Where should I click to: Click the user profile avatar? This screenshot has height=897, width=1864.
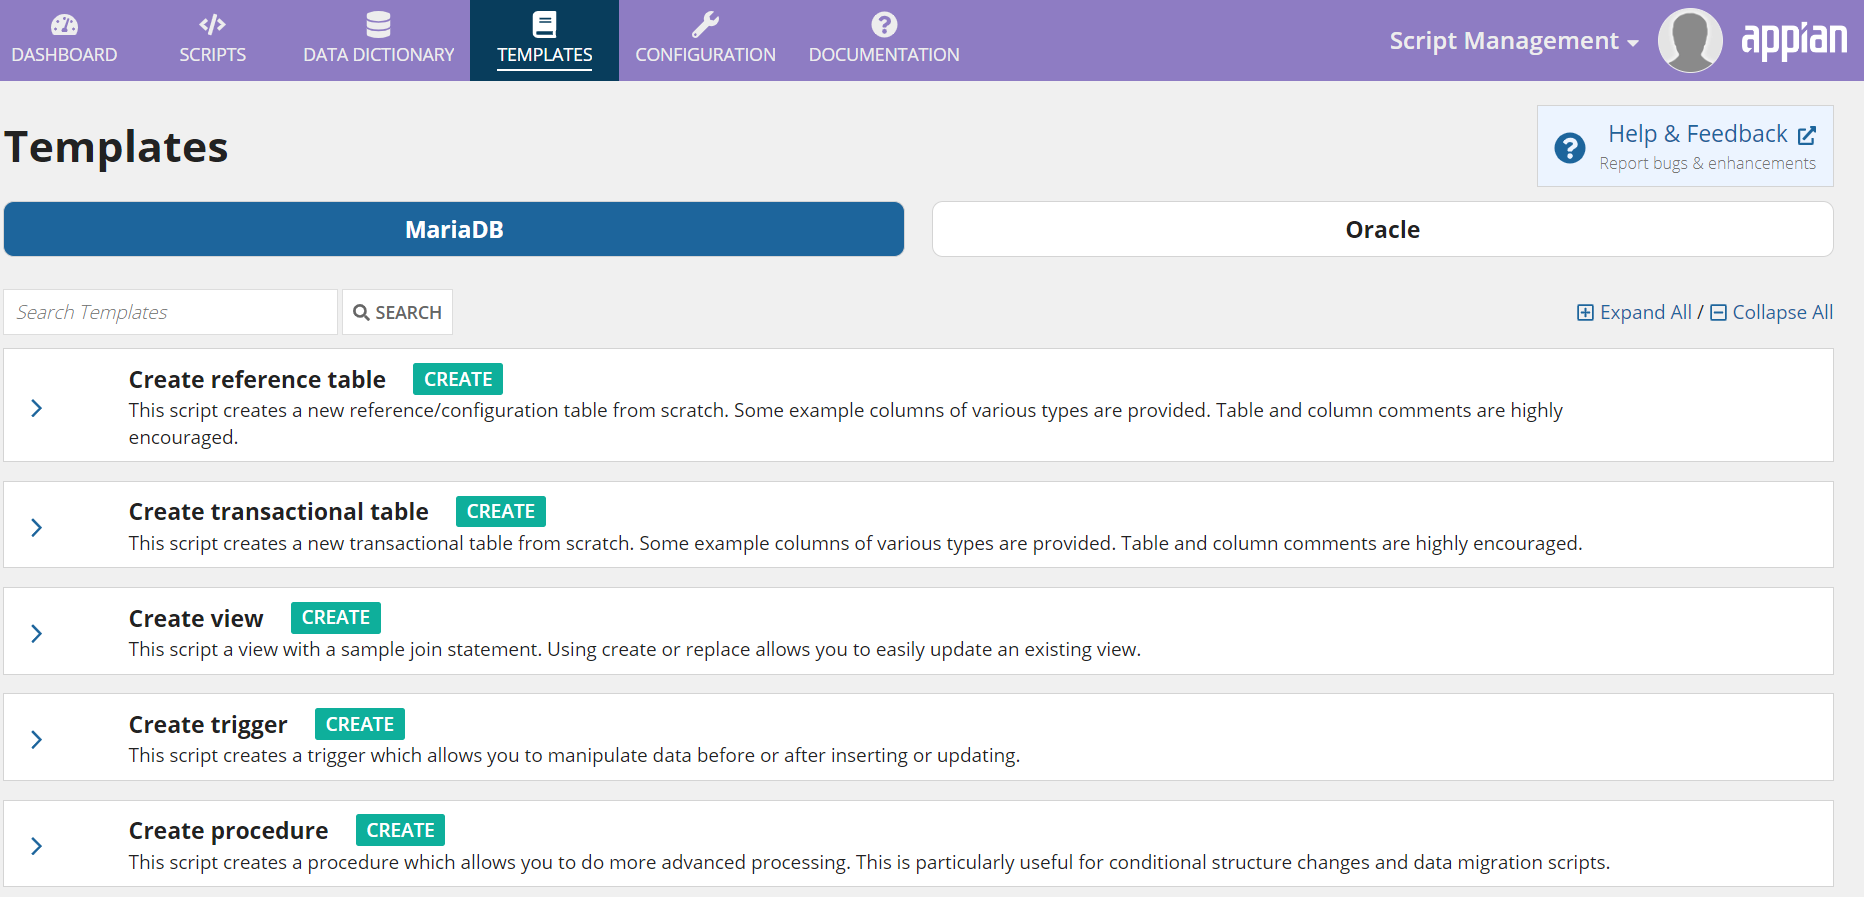coord(1689,41)
